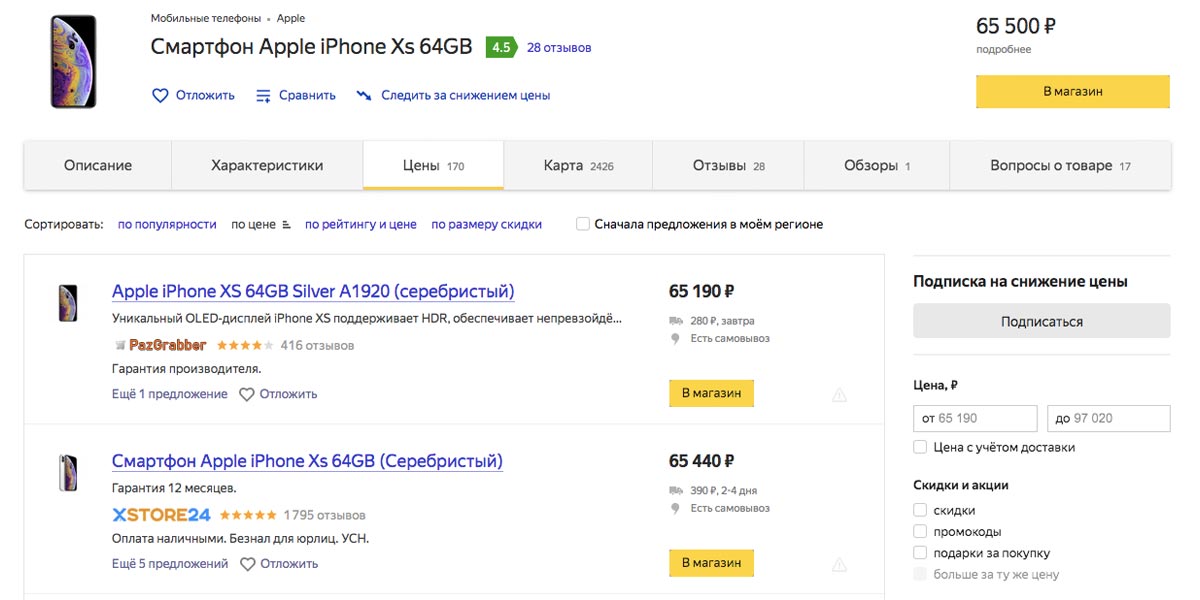Click the подробнее link under the price
The height and width of the screenshot is (600, 1200).
pyautogui.click(x=1003, y=49)
